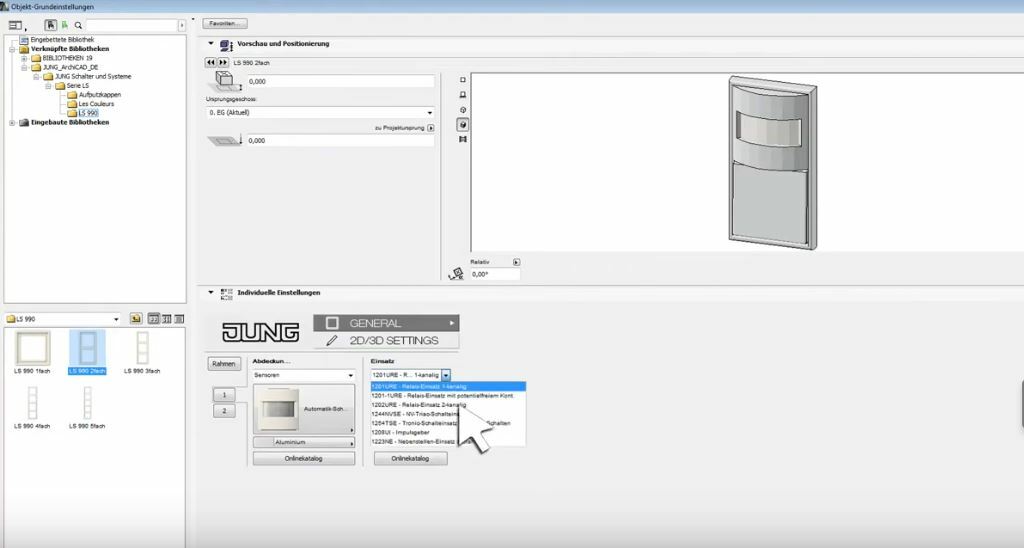Show the preview picture view icon

463,139
